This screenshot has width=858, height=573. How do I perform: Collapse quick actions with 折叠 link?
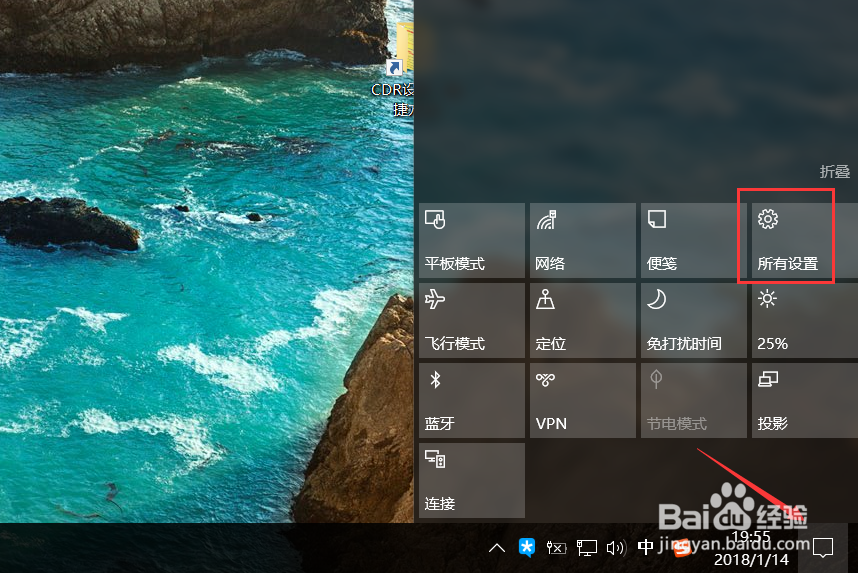[x=834, y=172]
